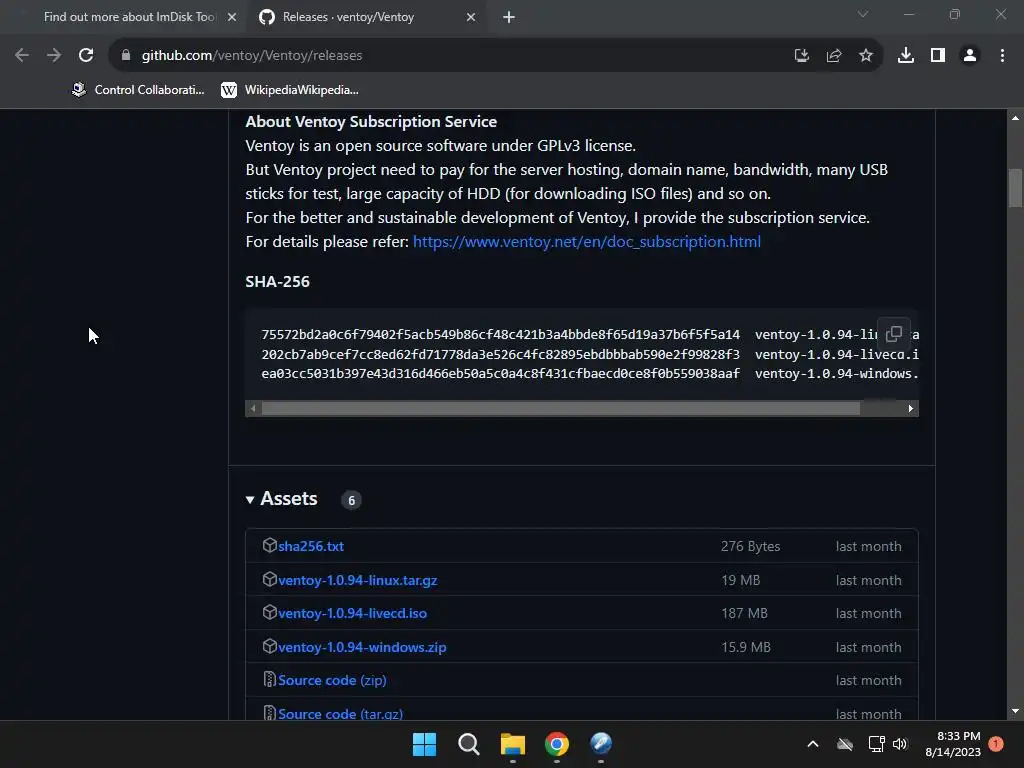Download ventoy-1.0.94-windows.zip
The width and height of the screenshot is (1024, 768).
[362, 648]
